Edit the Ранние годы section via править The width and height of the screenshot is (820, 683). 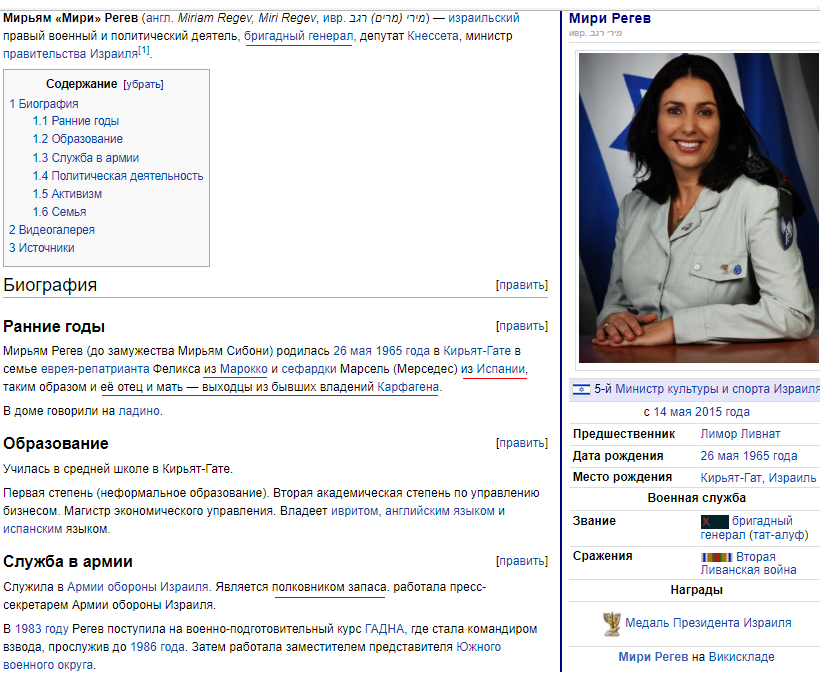(522, 326)
